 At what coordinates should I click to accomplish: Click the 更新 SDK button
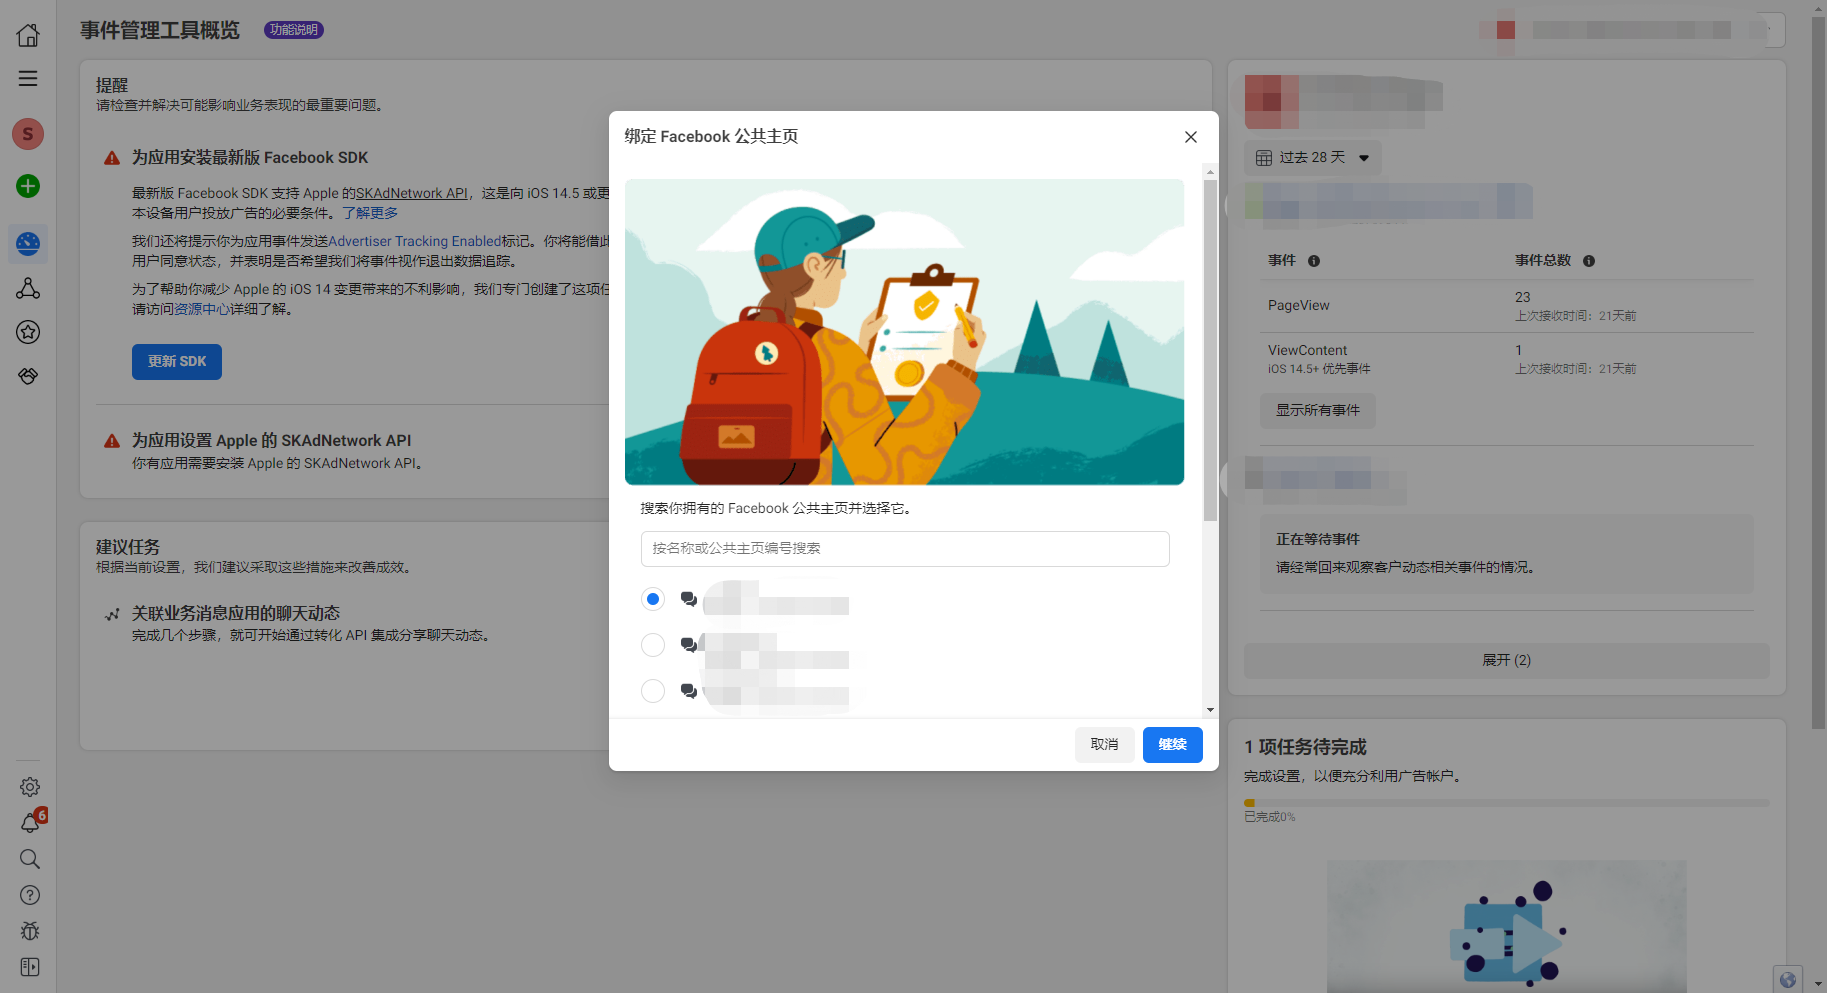(176, 361)
